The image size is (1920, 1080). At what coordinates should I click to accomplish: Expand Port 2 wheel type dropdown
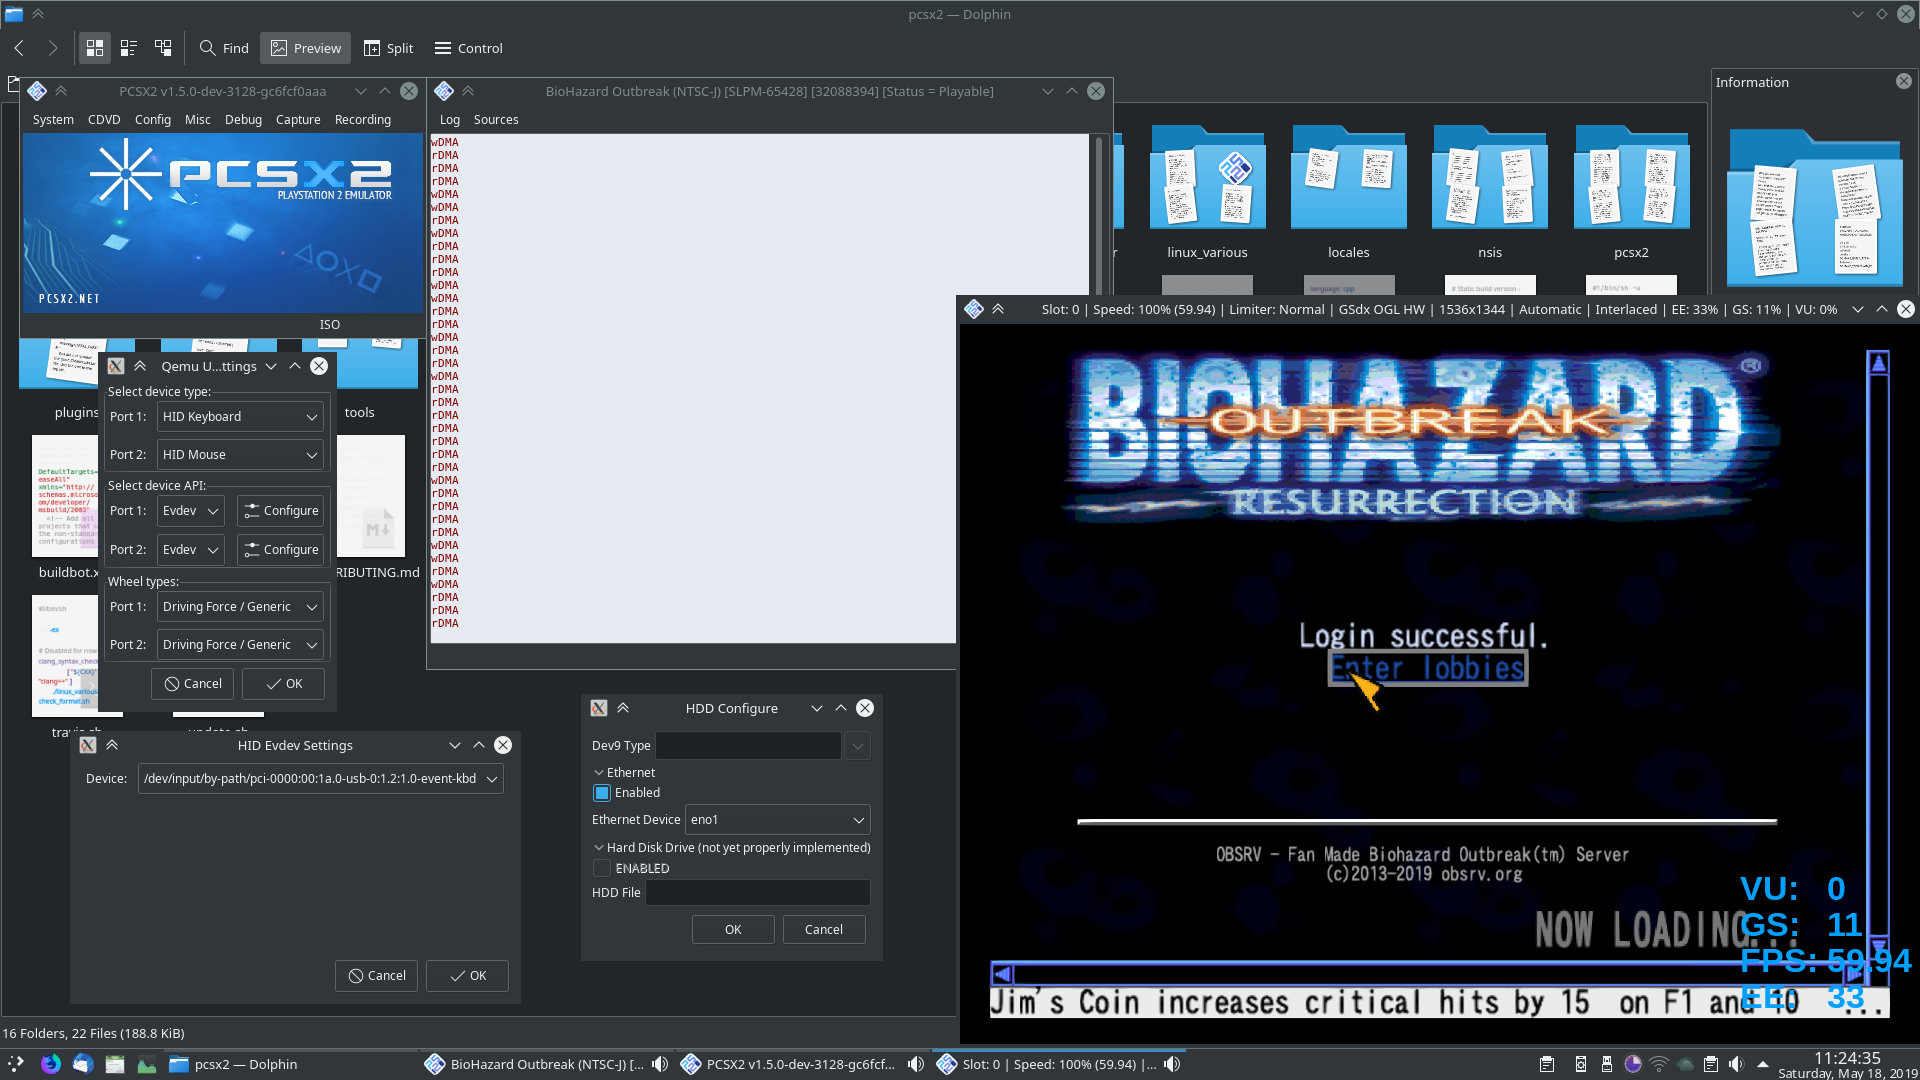(240, 645)
